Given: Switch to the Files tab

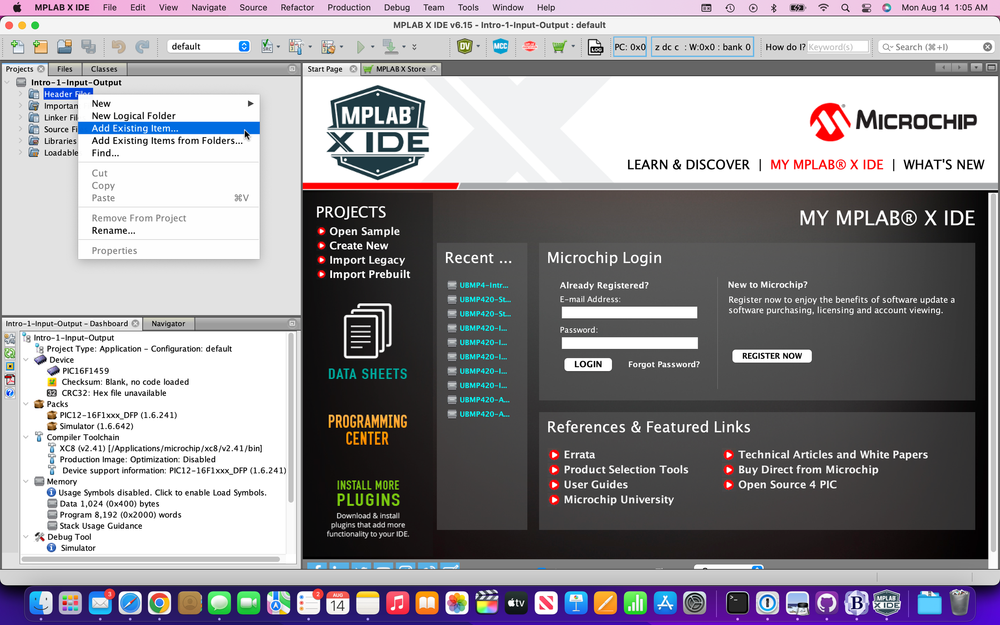Looking at the screenshot, I should (65, 69).
